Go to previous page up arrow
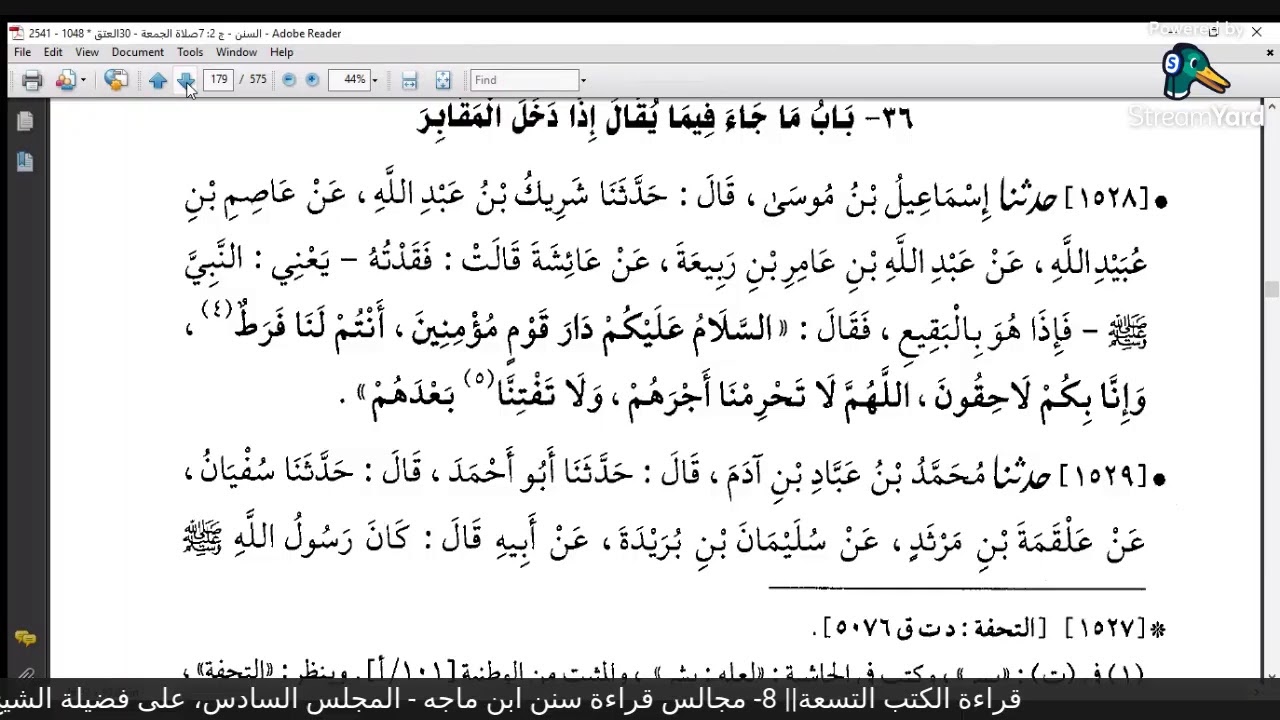This screenshot has width=1280, height=720. [158, 80]
